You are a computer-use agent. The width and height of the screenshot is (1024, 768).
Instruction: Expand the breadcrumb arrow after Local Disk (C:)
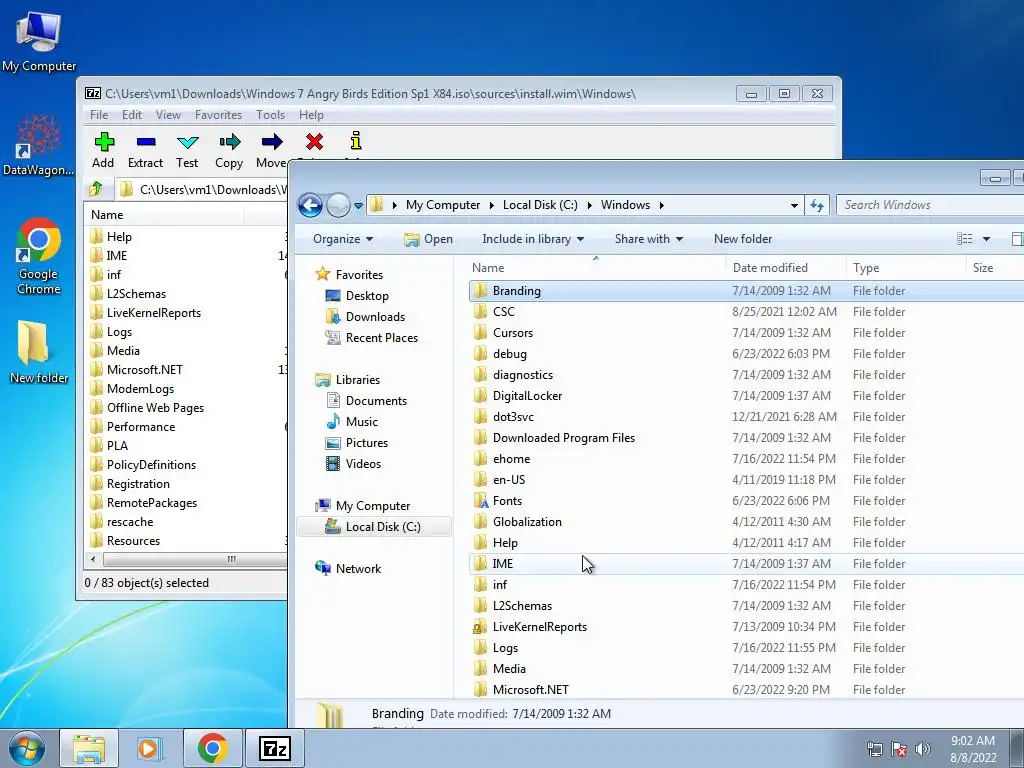589,205
